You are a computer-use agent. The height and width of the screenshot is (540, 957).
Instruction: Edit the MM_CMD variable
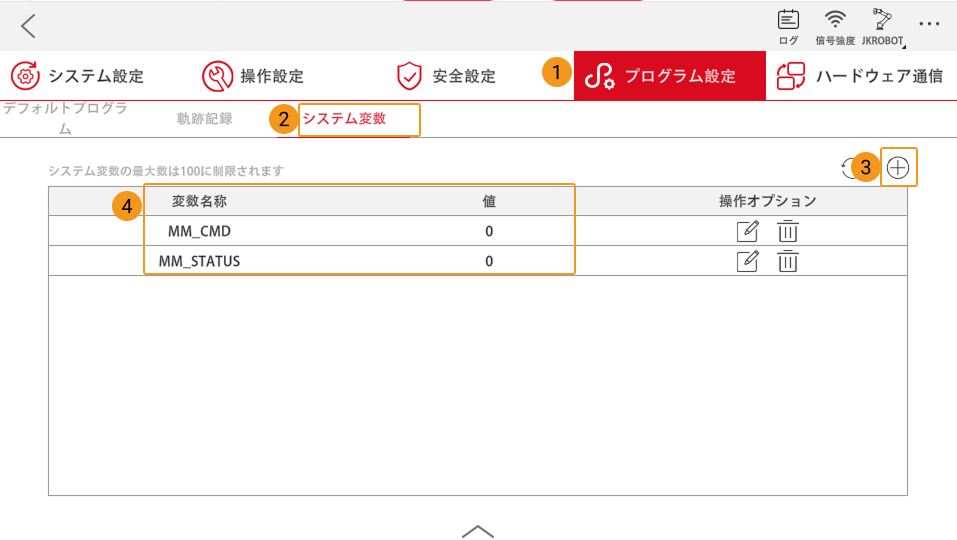pyautogui.click(x=747, y=231)
